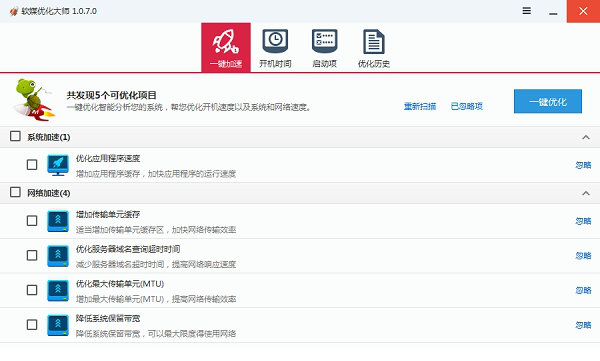Select the 增加传输单元缓存 title text
Viewport: 600px width, 361px height.
tap(108, 214)
